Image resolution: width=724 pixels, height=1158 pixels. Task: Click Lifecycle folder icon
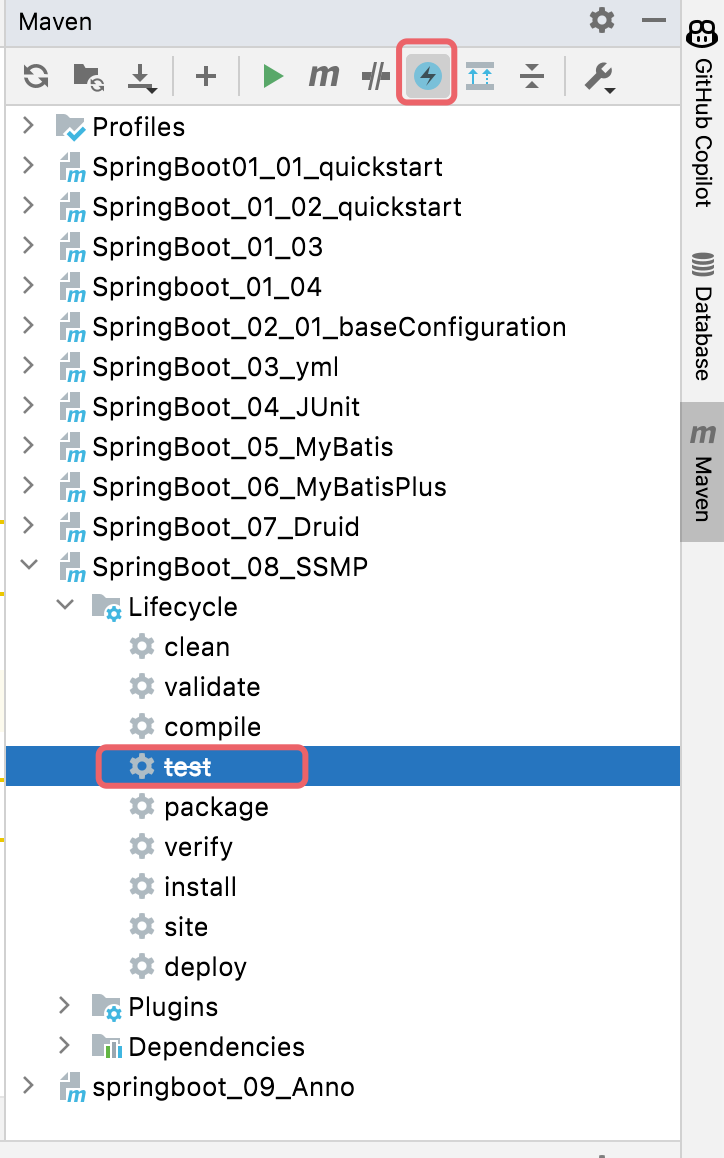point(106,607)
